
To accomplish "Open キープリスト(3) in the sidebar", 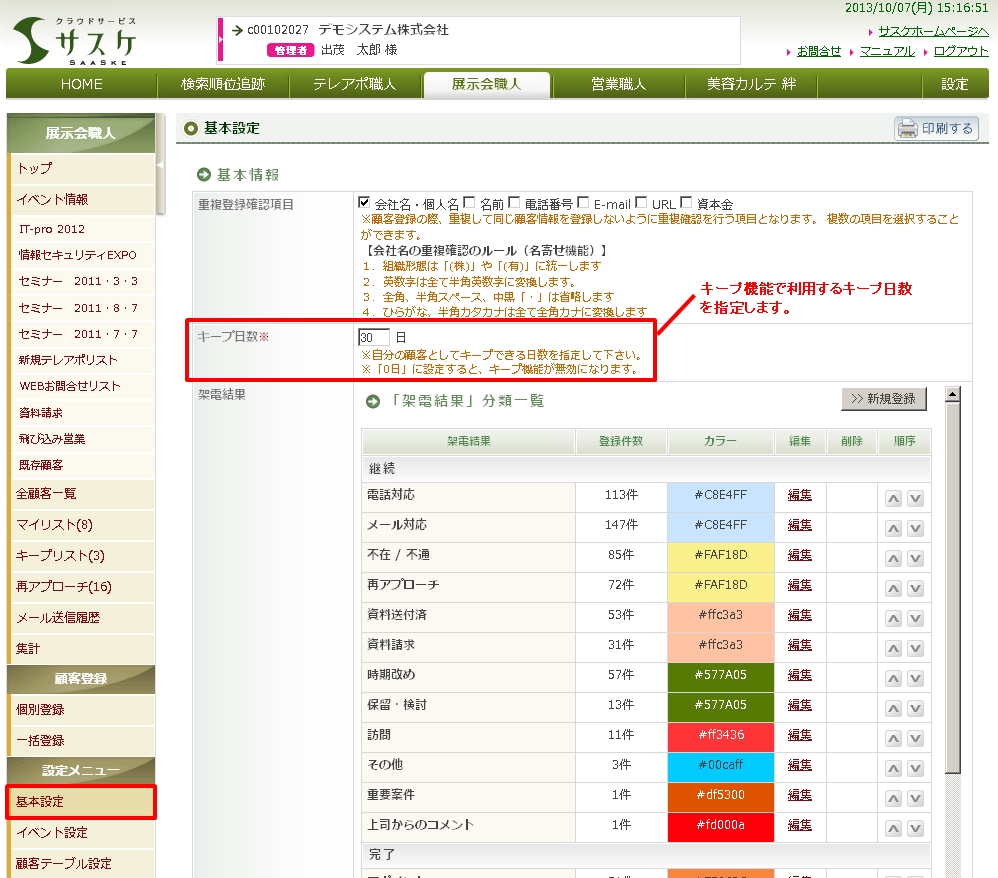I will point(60,556).
